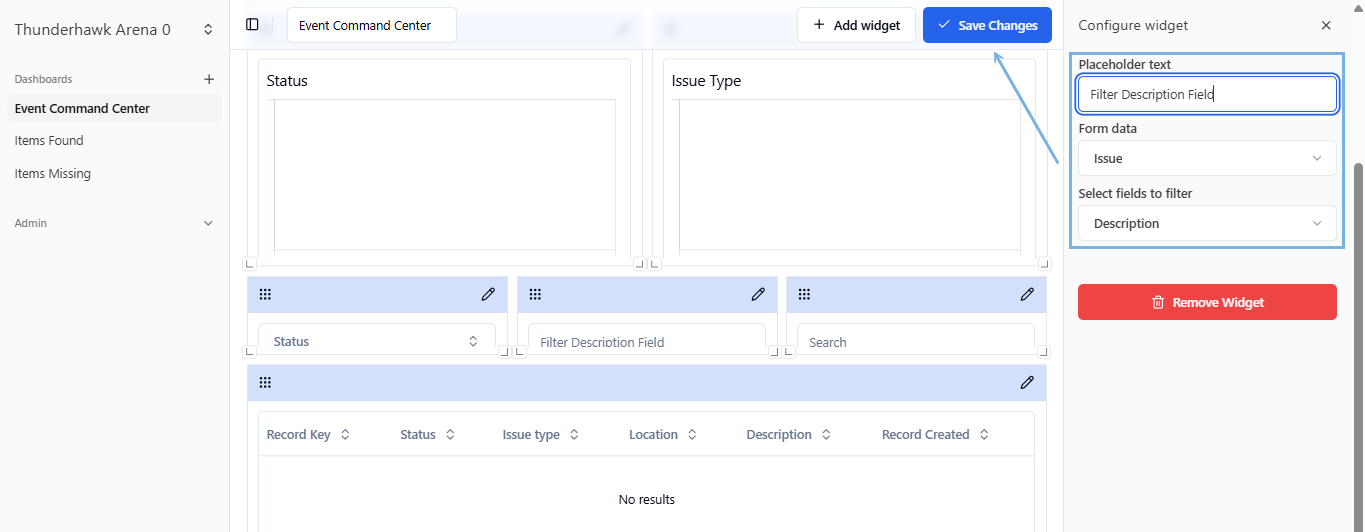Click the Search input box
The image size is (1365, 532).
pyautogui.click(x=916, y=340)
